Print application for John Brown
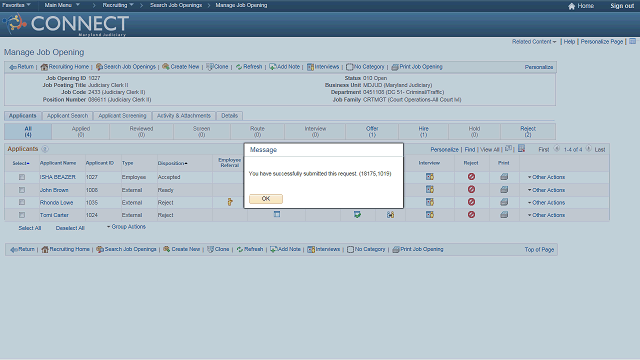The image size is (640, 360). 504,189
